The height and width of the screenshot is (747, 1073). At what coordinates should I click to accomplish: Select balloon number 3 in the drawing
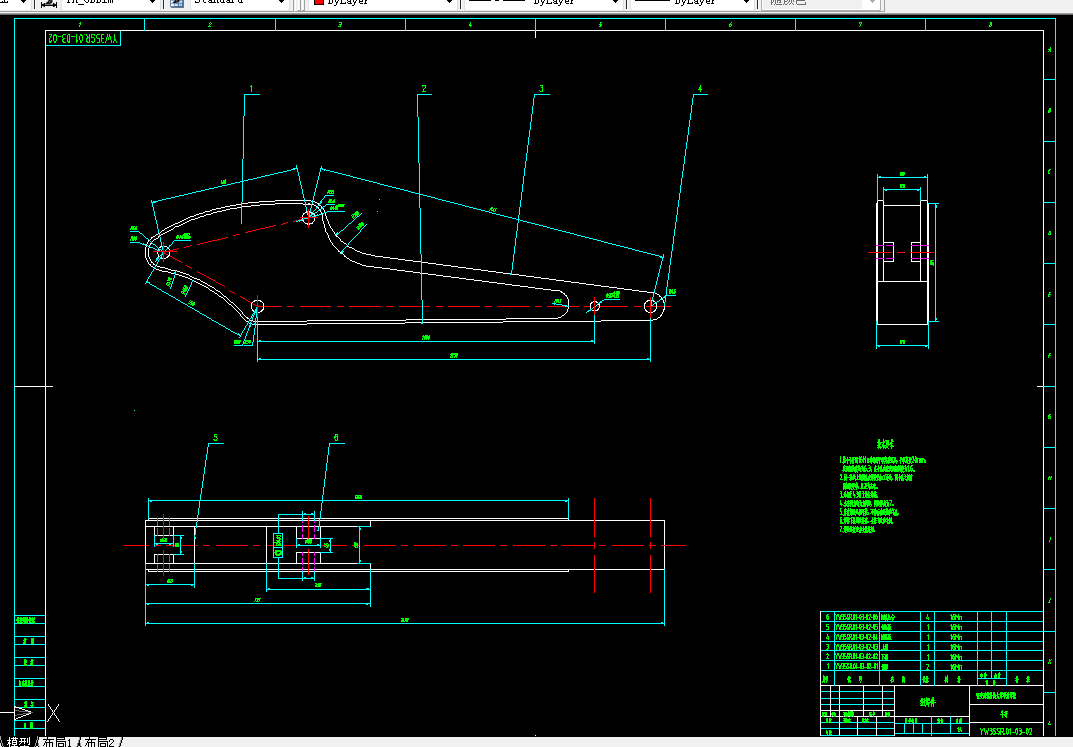point(541,89)
